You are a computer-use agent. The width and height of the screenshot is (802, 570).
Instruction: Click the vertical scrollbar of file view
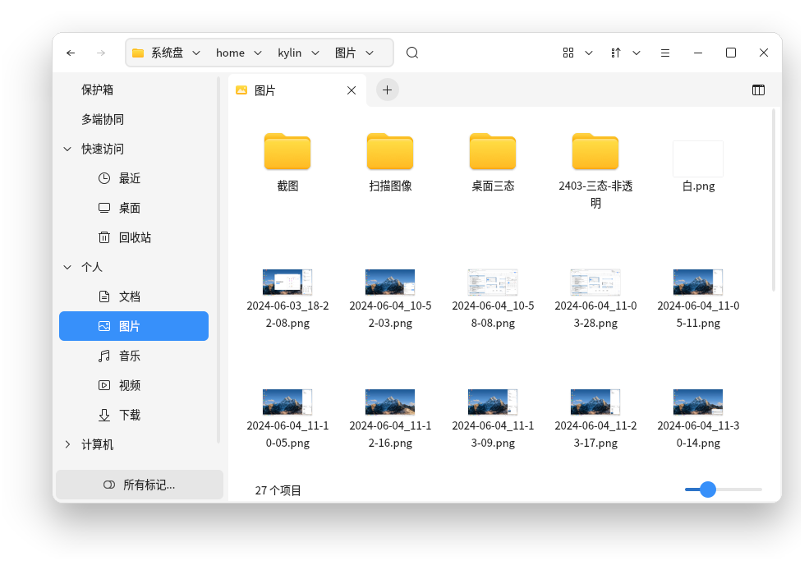(x=773, y=200)
